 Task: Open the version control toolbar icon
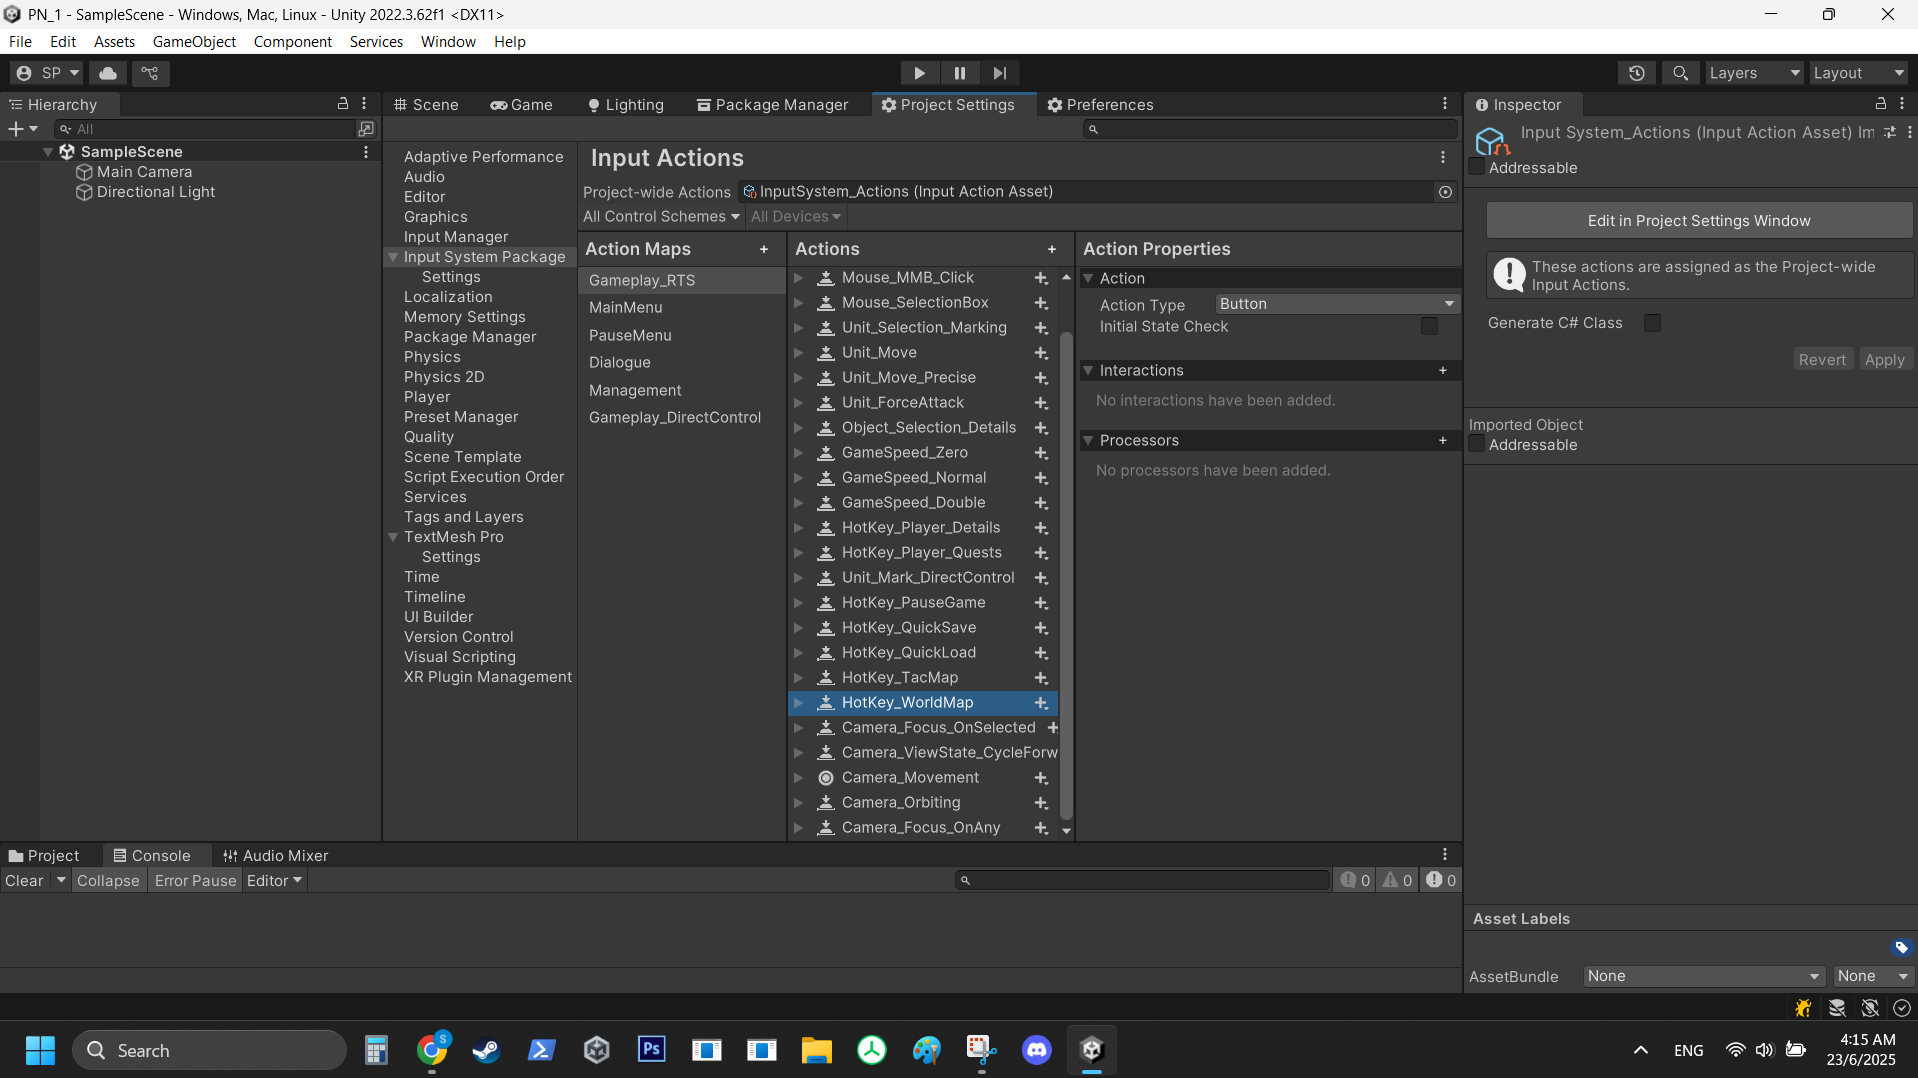click(x=150, y=73)
